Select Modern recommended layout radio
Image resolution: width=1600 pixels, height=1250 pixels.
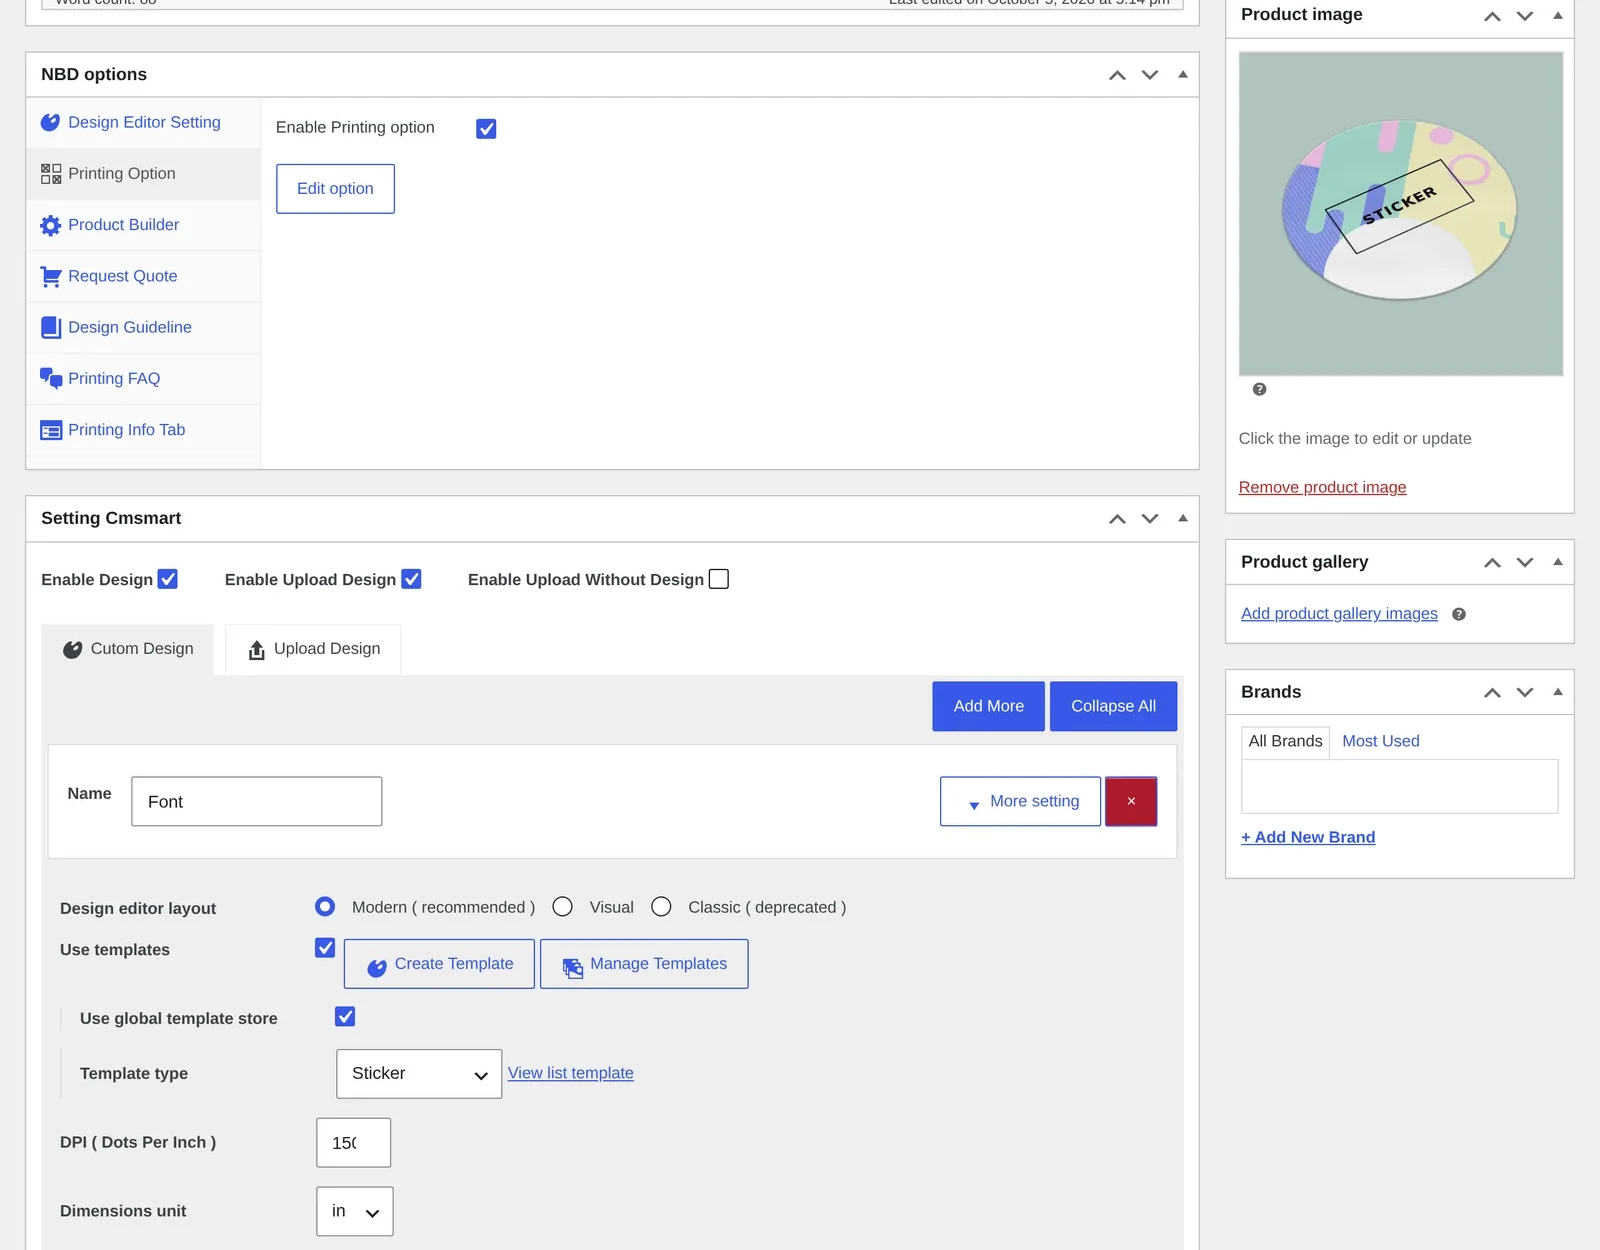click(x=325, y=907)
